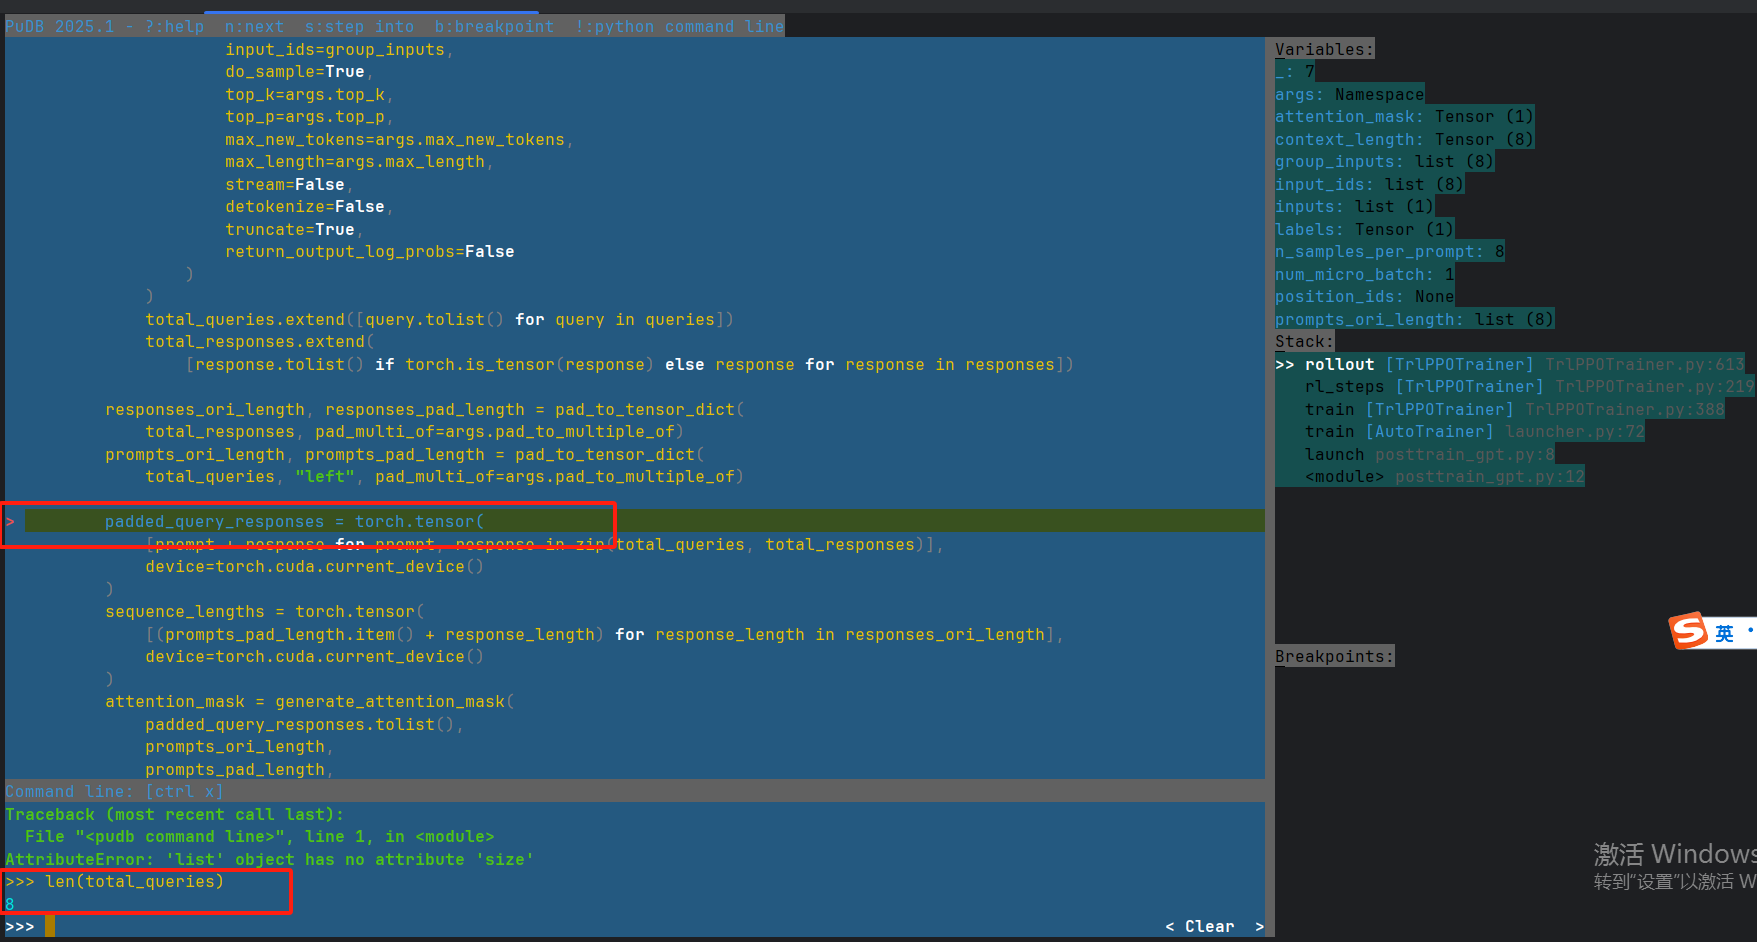Click code line do_sample=True,
1757x942 pixels.
click(x=299, y=71)
